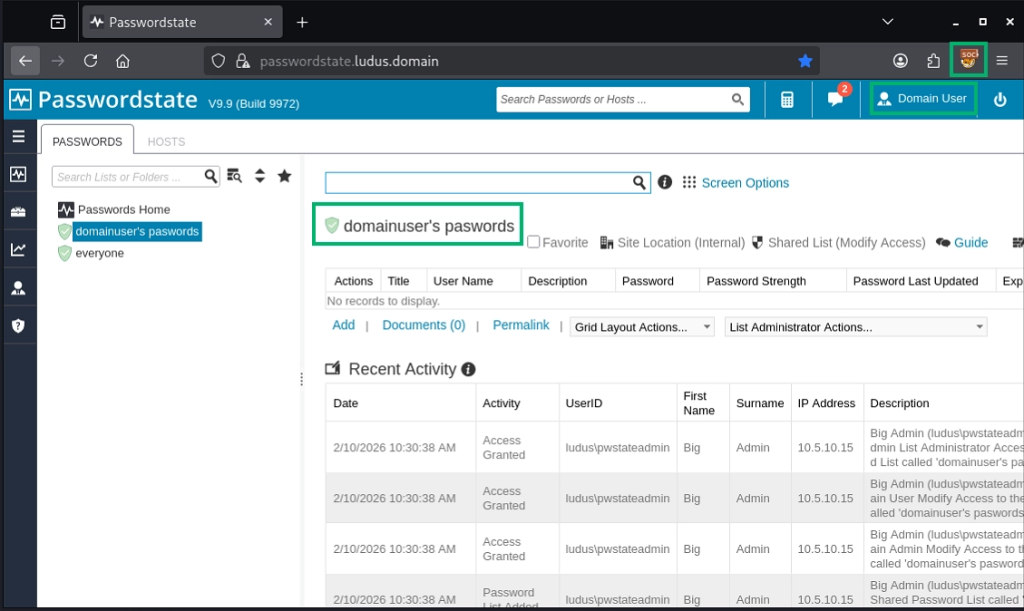Viewport: 1024px width, 611px height.
Task: Click the power logout icon
Action: click(999, 99)
